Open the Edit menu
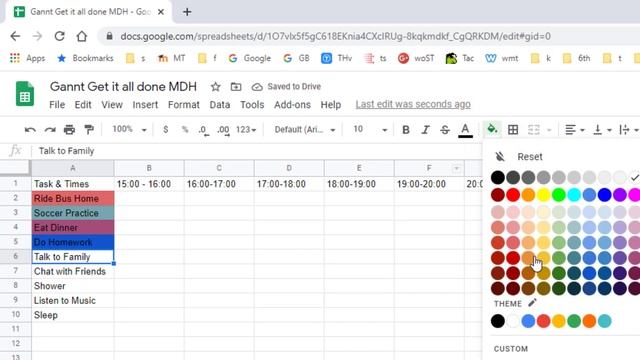Viewport: 640px width, 360px height. coord(83,105)
